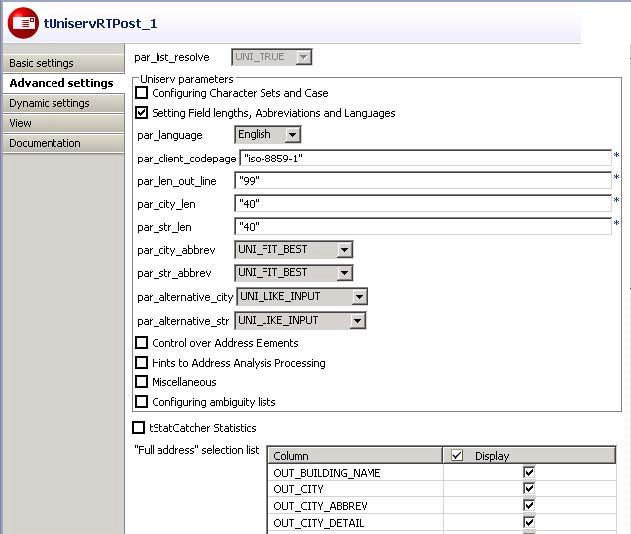The image size is (631, 534).
Task: Uncheck Display for OUT_CITY_ABBREV row
Action: click(x=529, y=506)
